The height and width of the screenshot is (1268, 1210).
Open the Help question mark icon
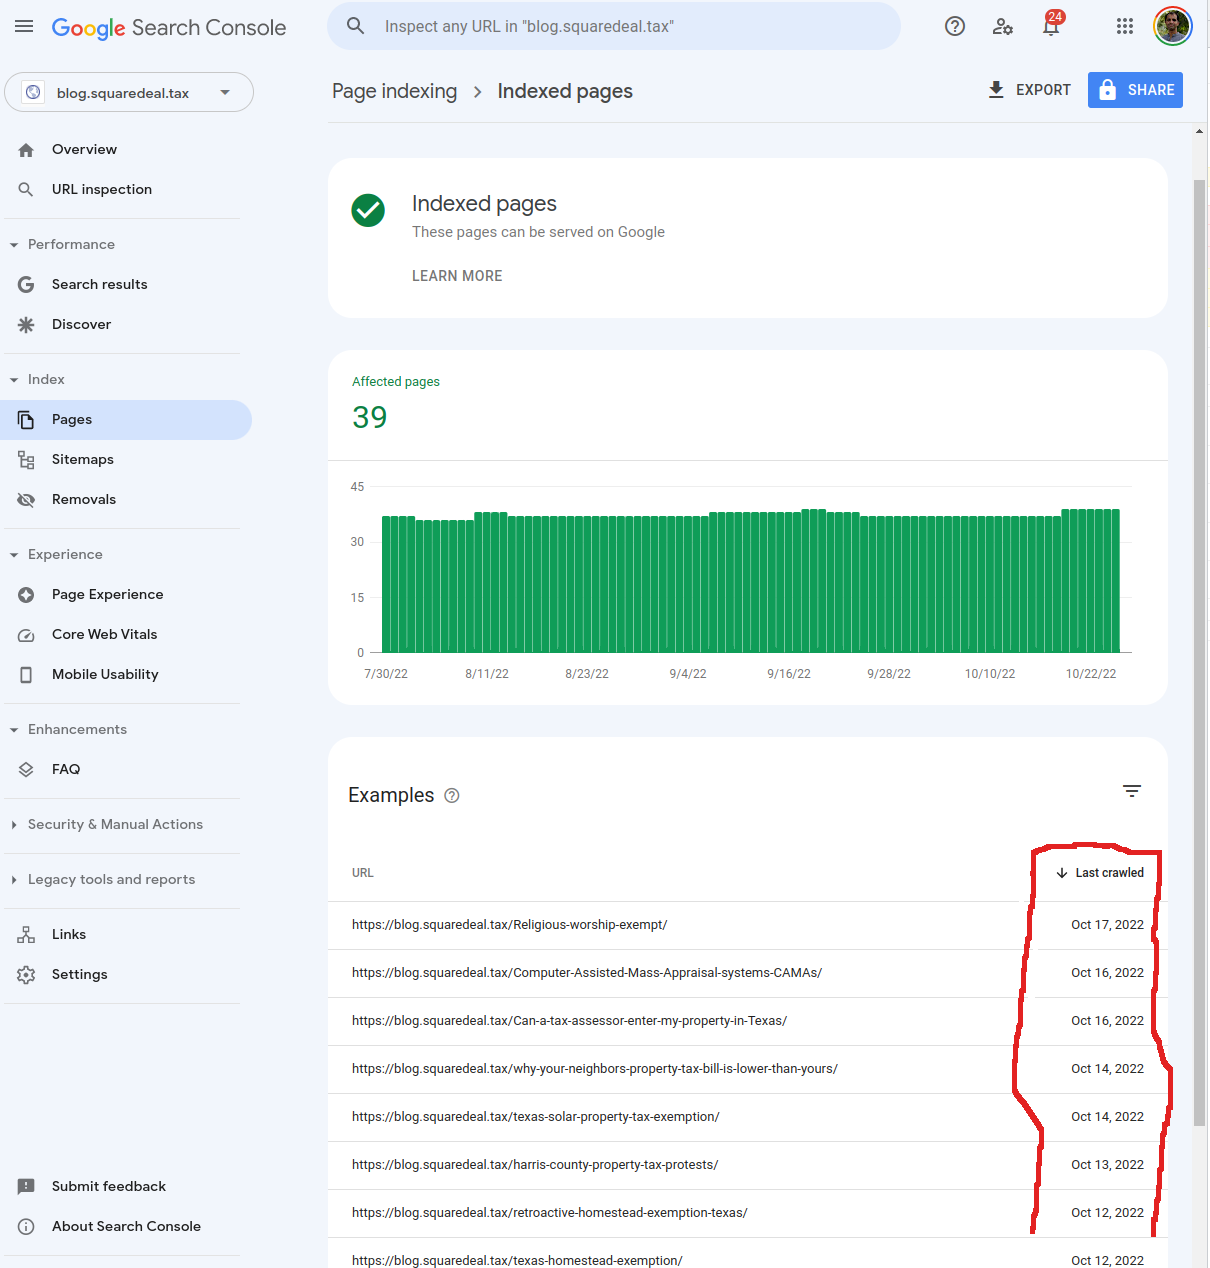coord(955,26)
